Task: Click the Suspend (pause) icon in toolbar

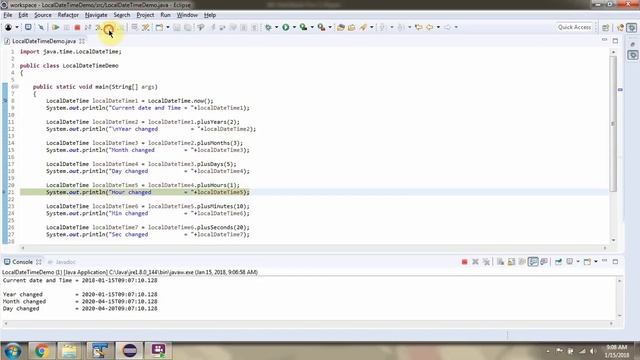Action: 67,27
